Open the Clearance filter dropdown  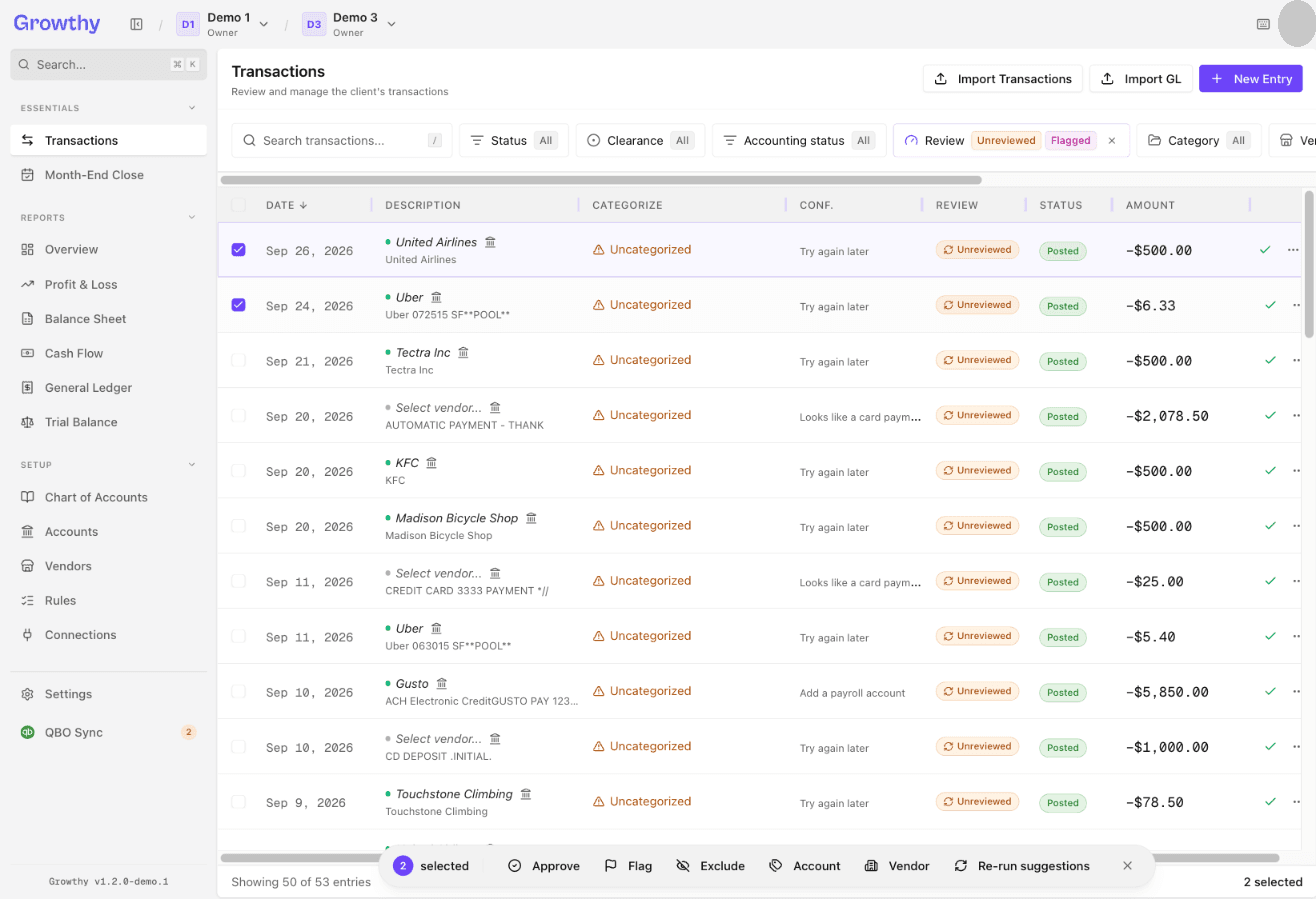pos(640,141)
